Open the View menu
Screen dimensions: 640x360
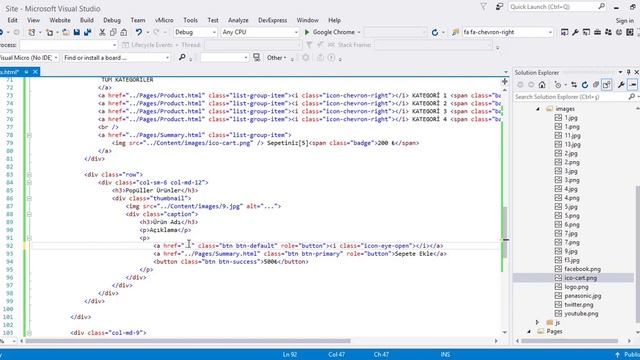pos(33,20)
